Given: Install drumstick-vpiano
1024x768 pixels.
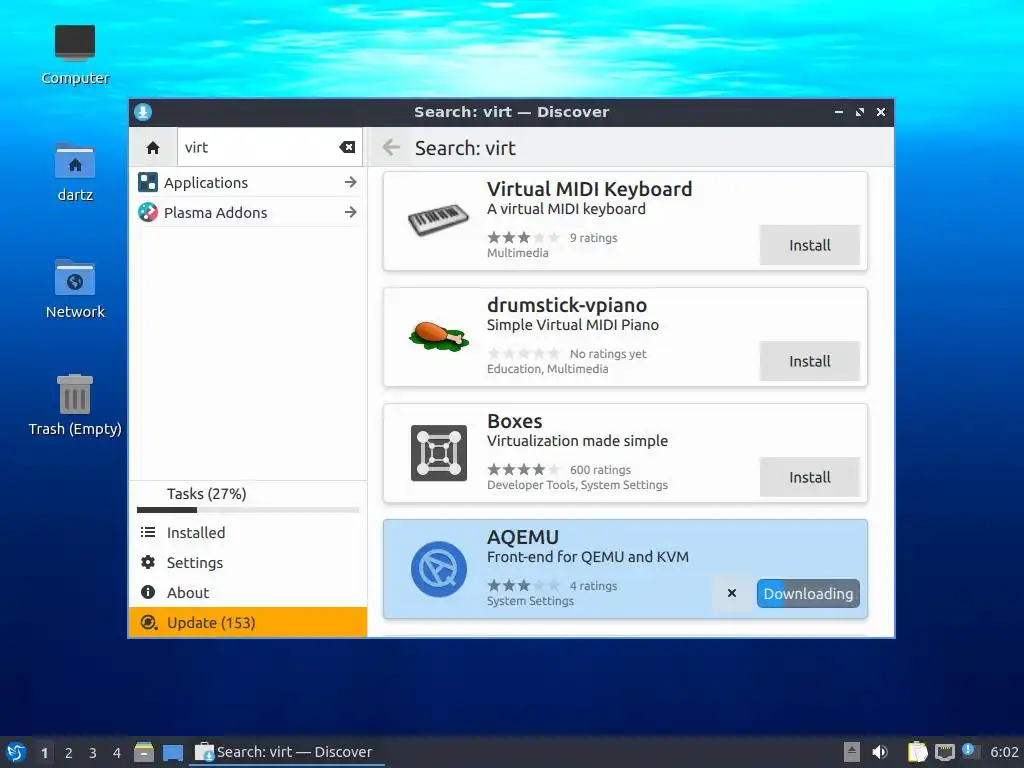Looking at the screenshot, I should click(x=809, y=361).
